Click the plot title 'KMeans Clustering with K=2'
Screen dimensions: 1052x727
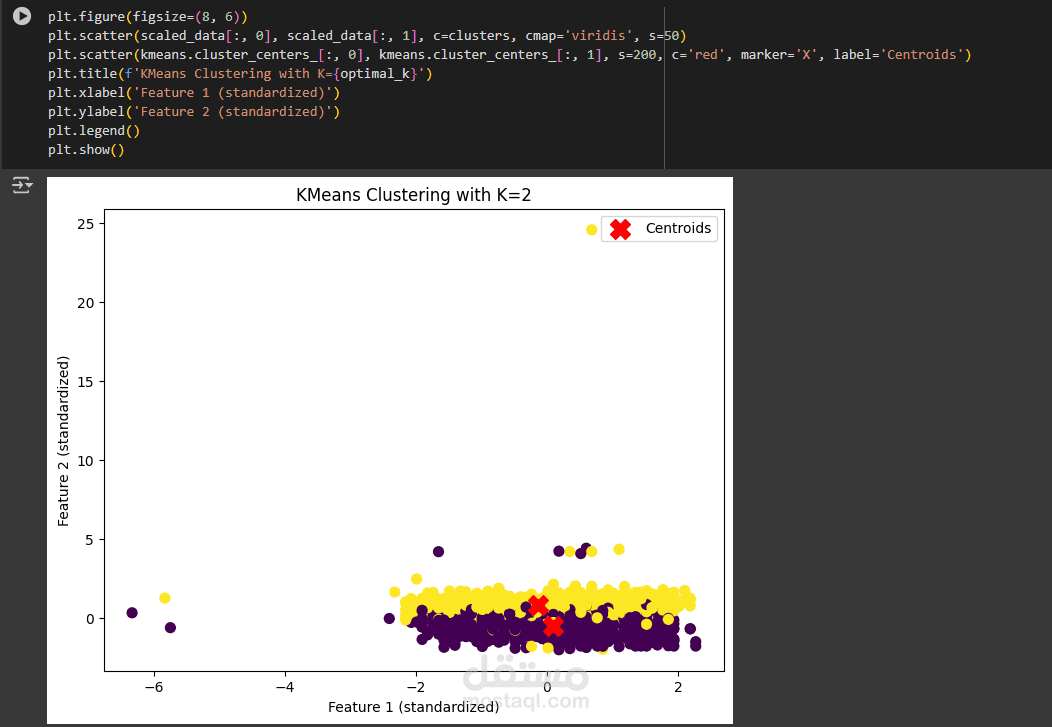pos(413,195)
